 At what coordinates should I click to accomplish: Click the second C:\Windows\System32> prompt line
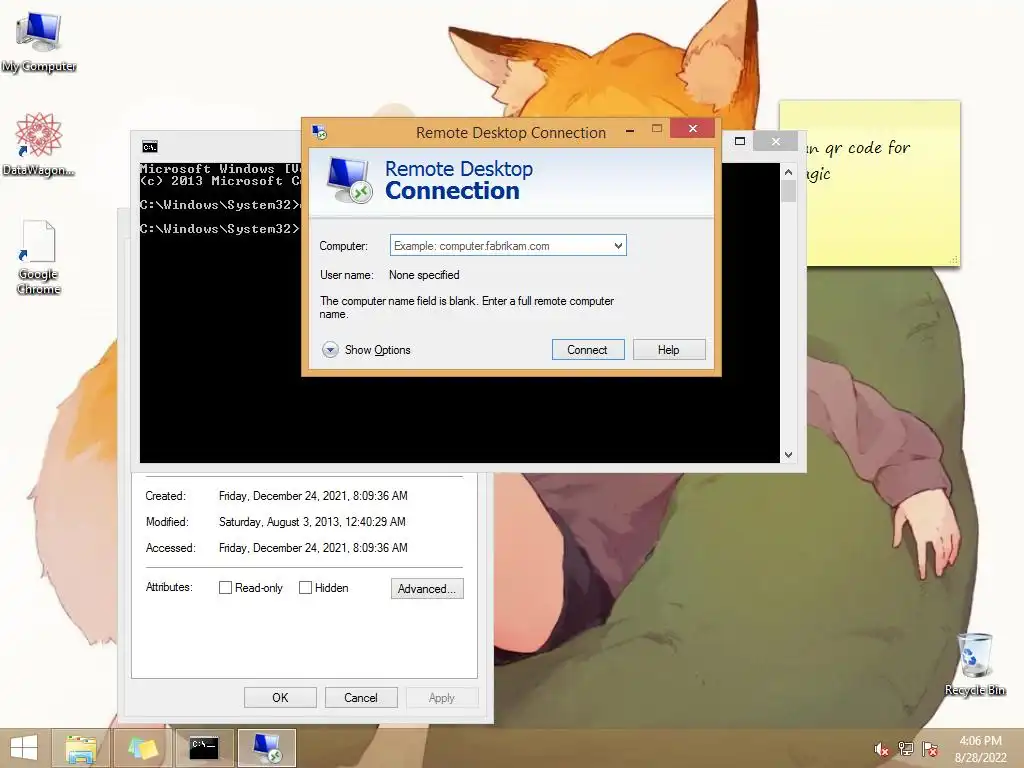[x=219, y=229]
